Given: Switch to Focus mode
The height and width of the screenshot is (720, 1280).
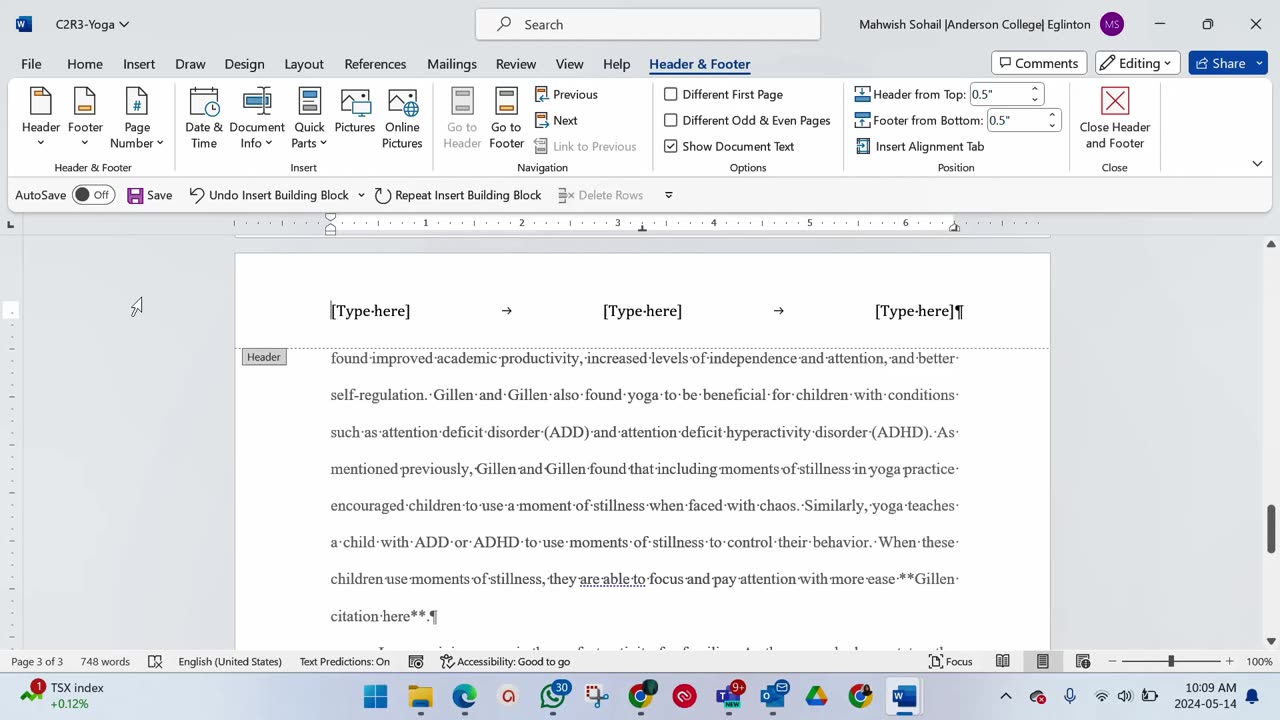Looking at the screenshot, I should [950, 661].
